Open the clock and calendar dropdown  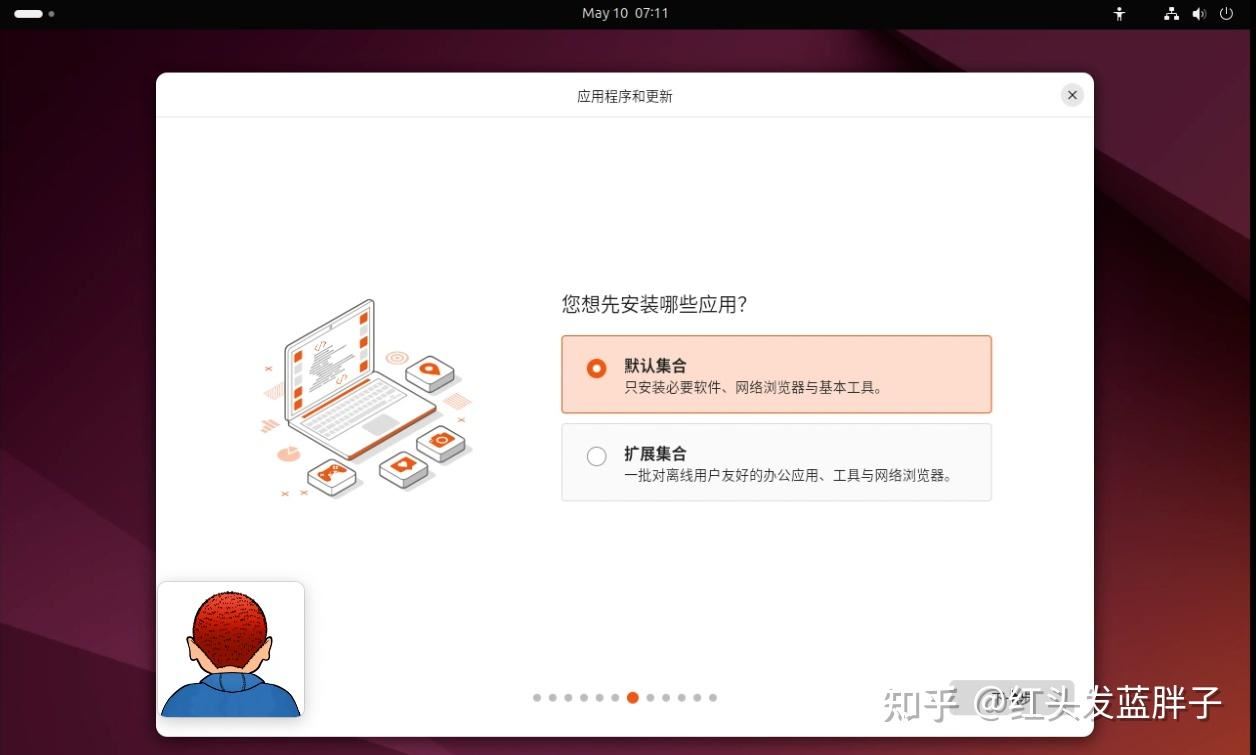coord(625,14)
